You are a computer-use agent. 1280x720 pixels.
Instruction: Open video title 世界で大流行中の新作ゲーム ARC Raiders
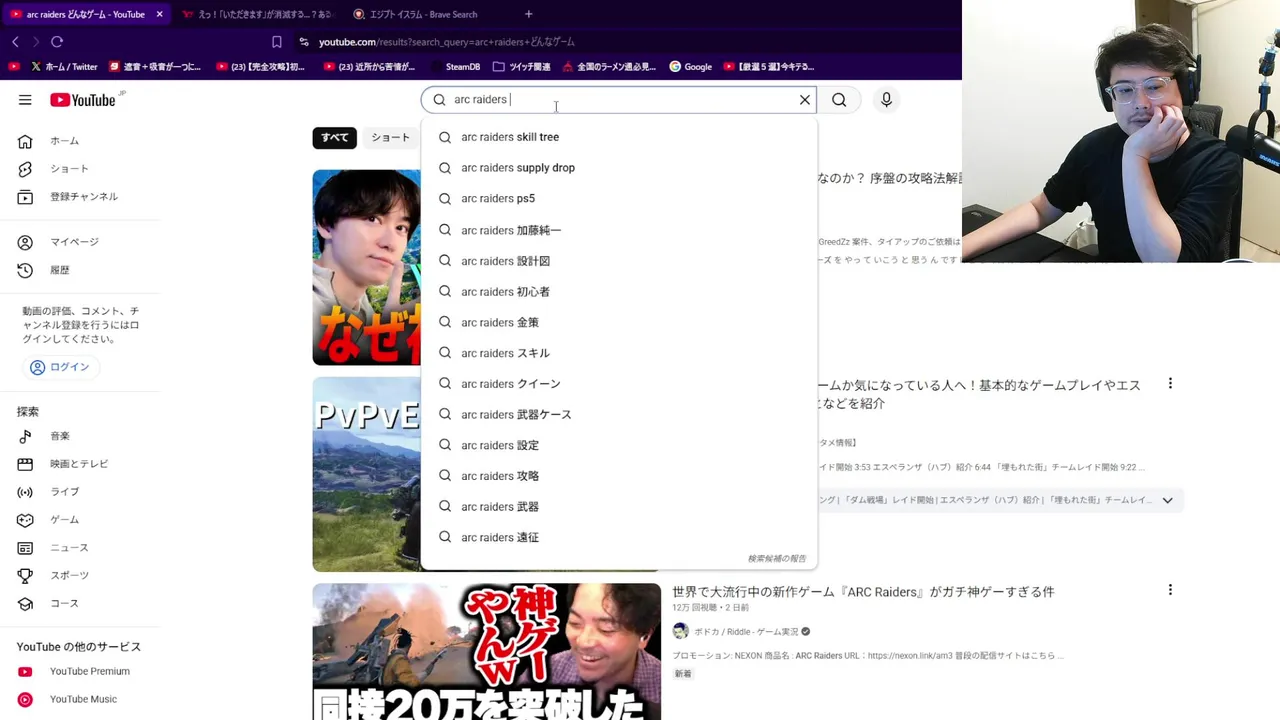[863, 592]
